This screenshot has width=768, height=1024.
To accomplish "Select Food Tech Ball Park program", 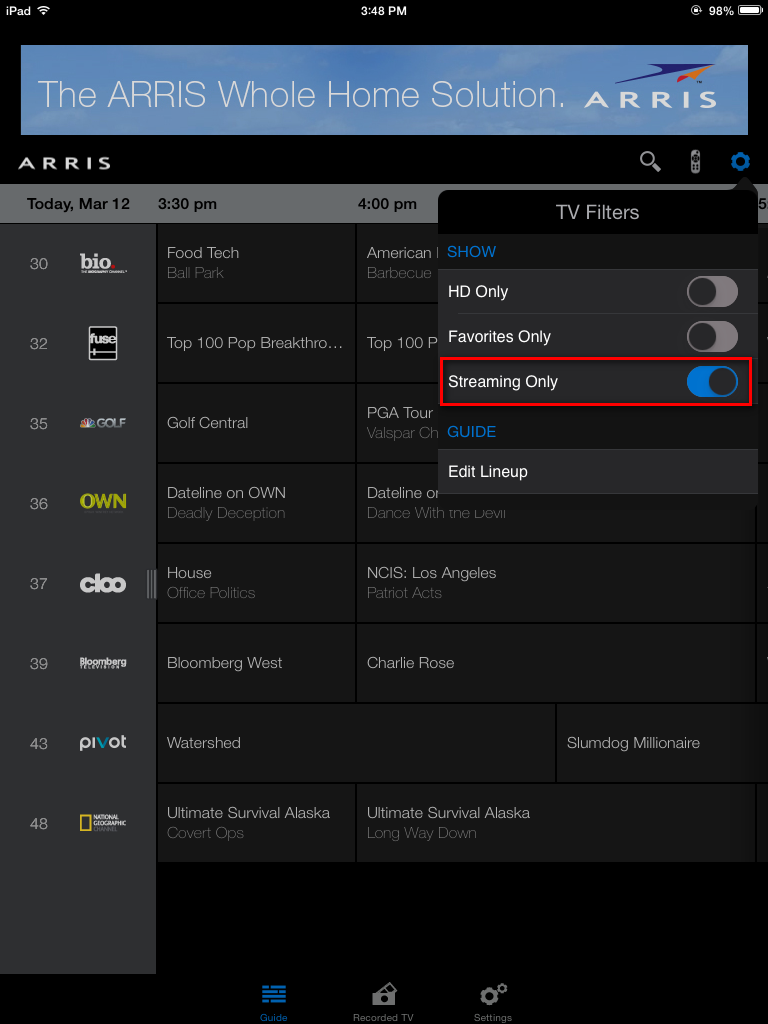I will (x=257, y=263).
